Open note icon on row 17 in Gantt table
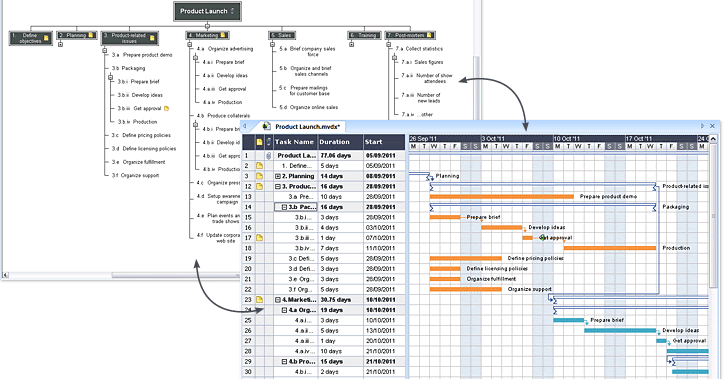 260,238
